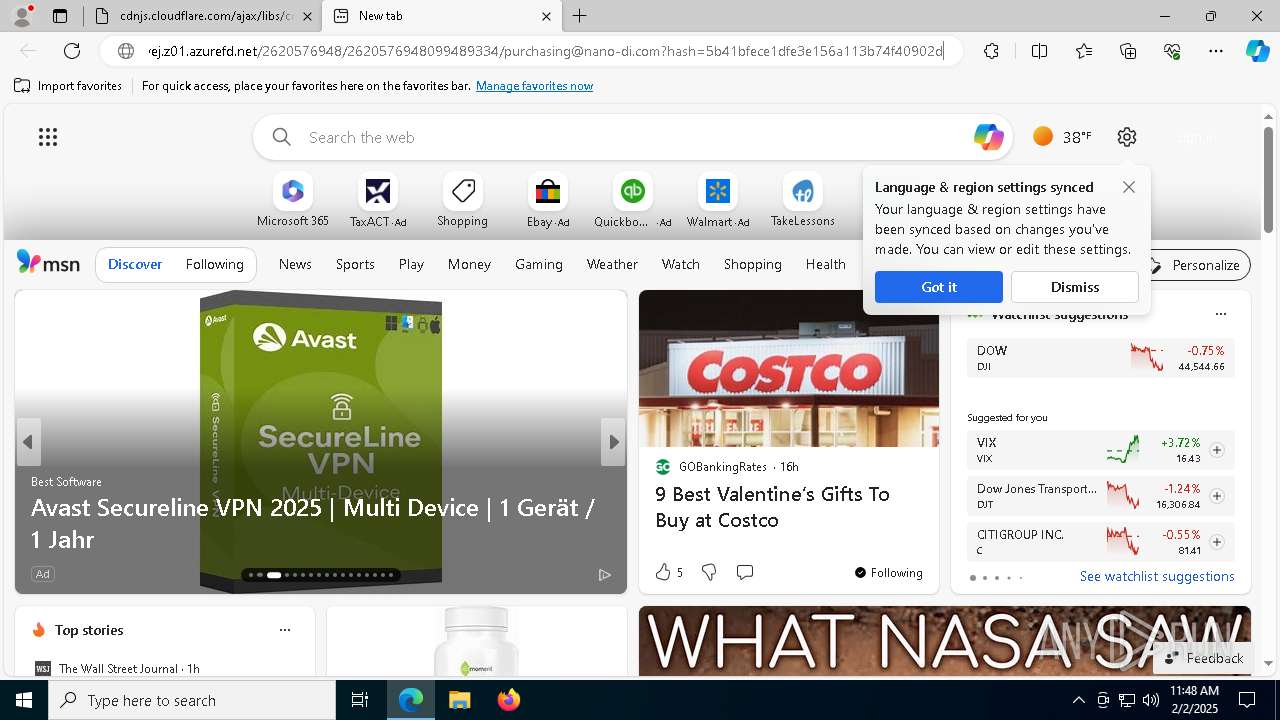Click Manage favorites now link
Screen dimensions: 1280x720
pos(534,86)
